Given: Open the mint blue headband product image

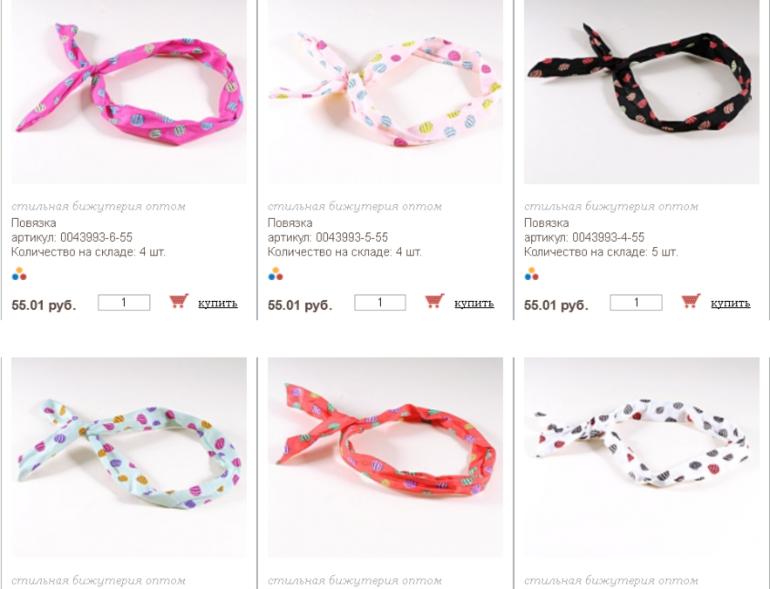Looking at the screenshot, I should pos(129,457).
